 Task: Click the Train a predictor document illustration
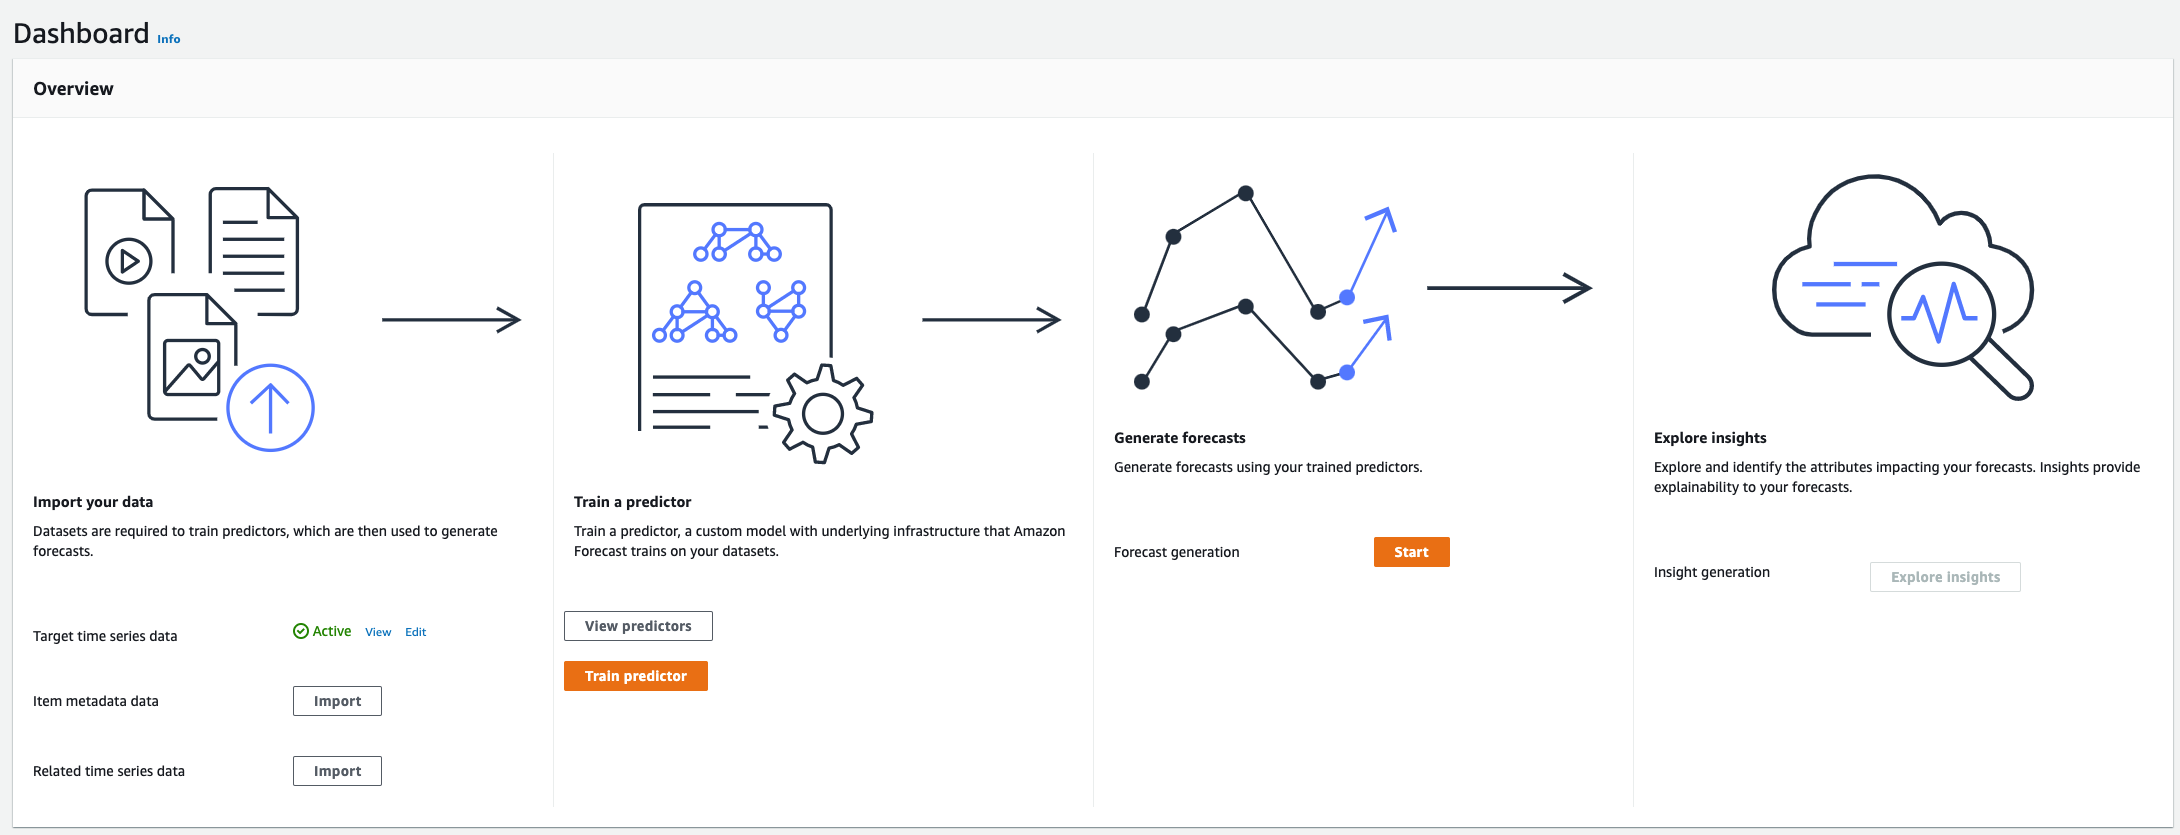click(755, 332)
